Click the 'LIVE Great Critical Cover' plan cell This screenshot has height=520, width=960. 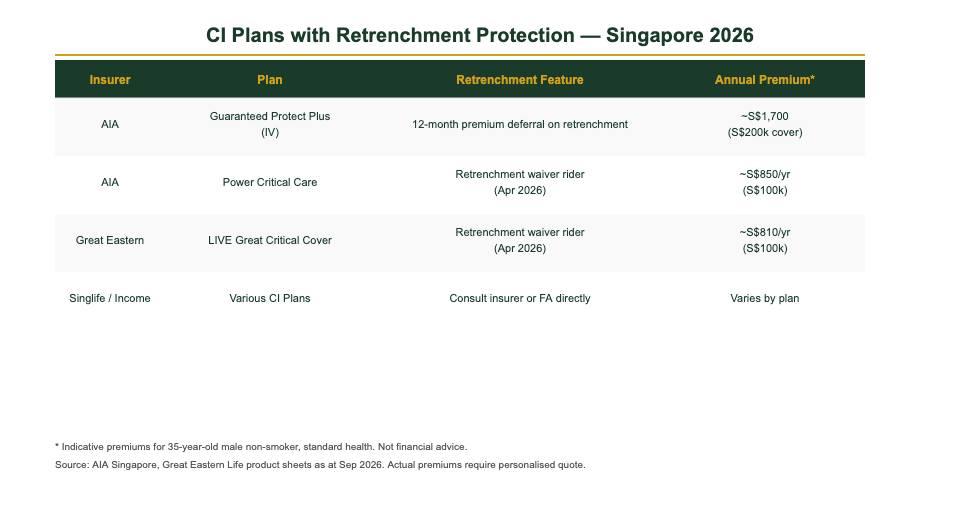pyautogui.click(x=269, y=241)
